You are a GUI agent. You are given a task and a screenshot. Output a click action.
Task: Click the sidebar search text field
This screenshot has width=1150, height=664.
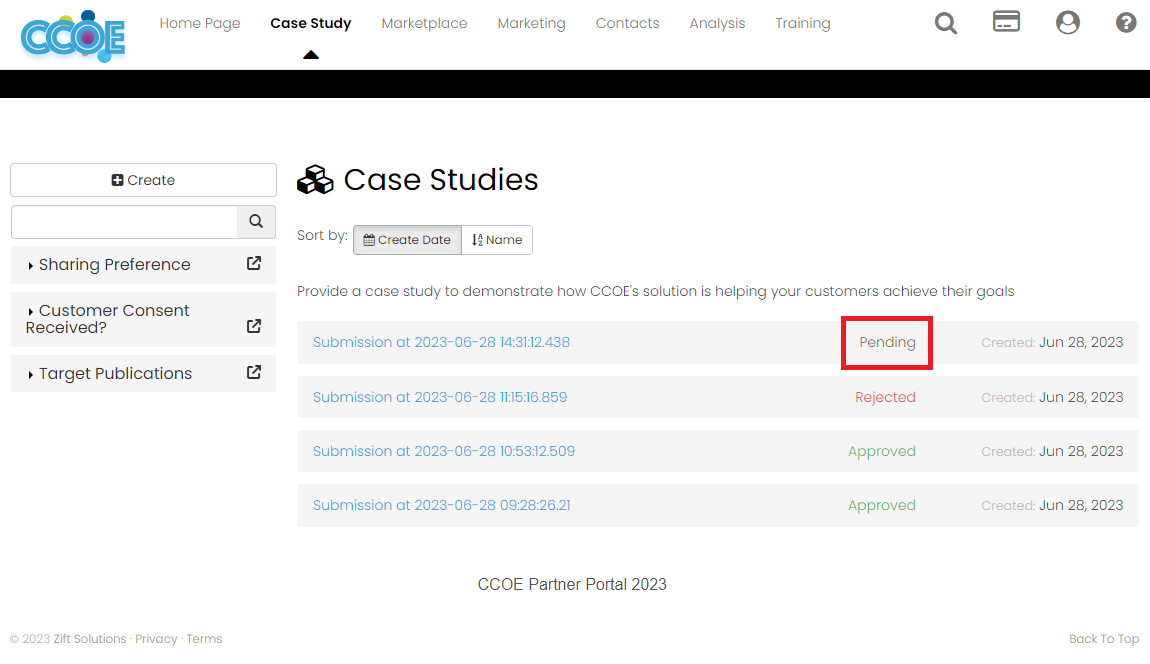pos(124,222)
